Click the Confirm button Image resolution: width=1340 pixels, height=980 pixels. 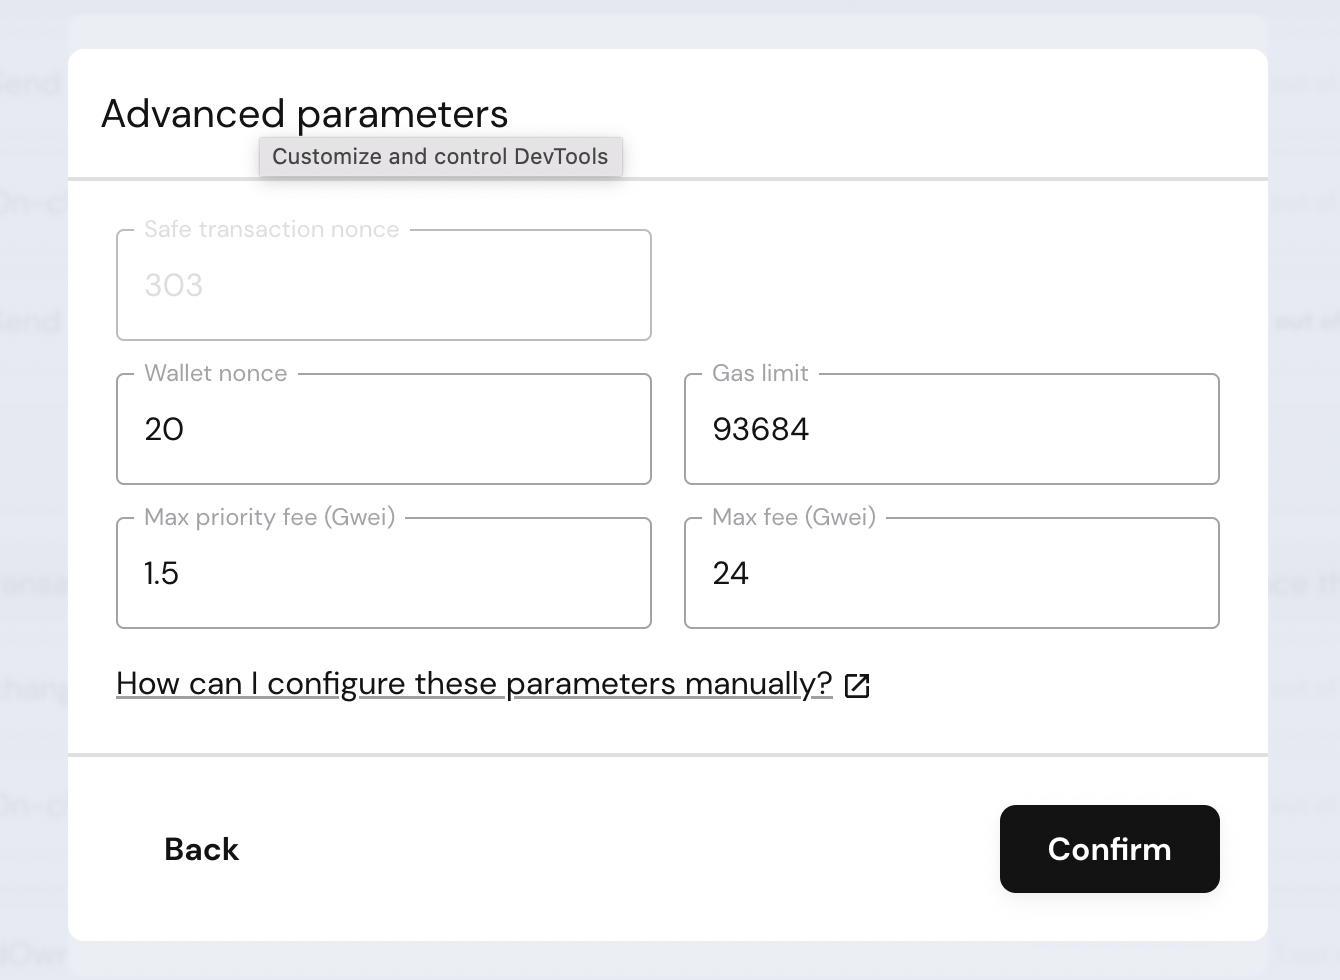point(1109,849)
